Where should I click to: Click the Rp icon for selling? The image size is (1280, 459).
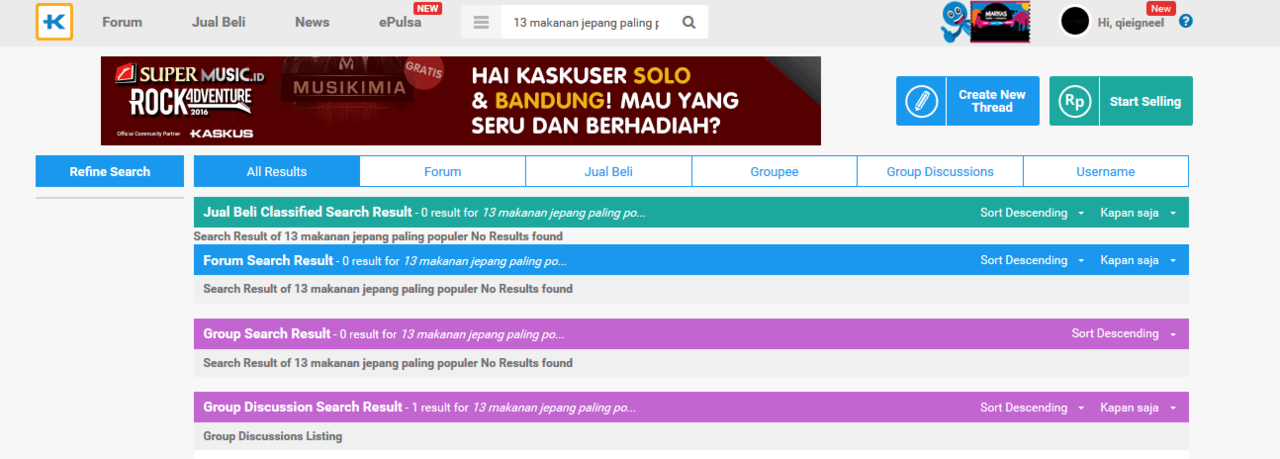1074,101
